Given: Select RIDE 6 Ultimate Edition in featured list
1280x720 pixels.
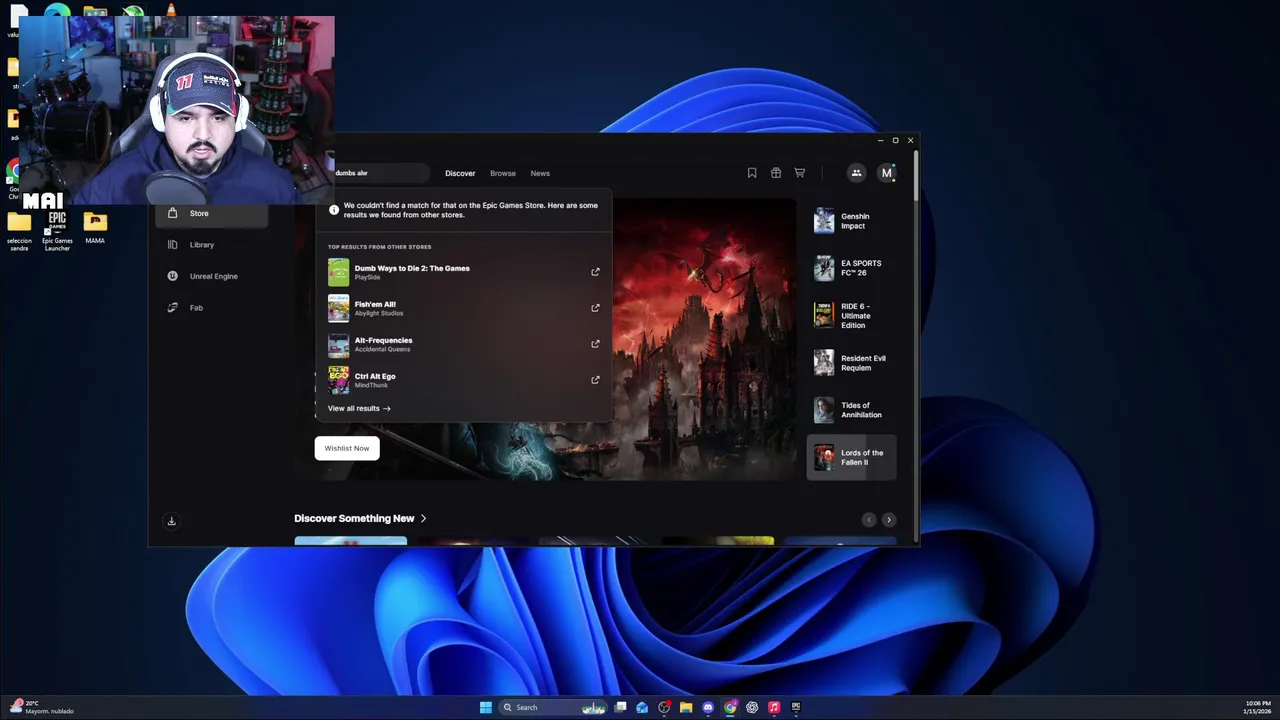Looking at the screenshot, I should pos(851,316).
